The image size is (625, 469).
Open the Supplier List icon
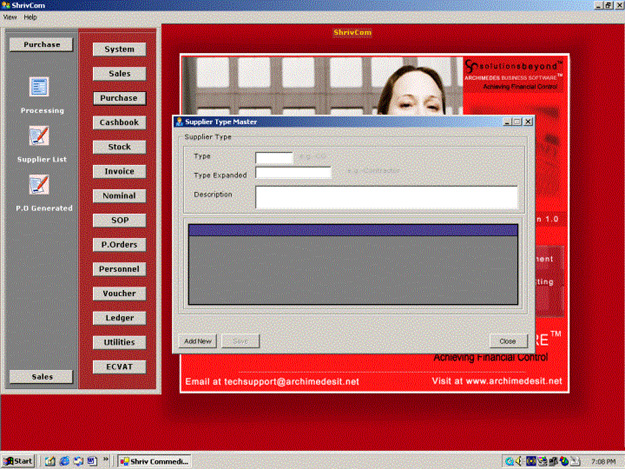(x=40, y=136)
